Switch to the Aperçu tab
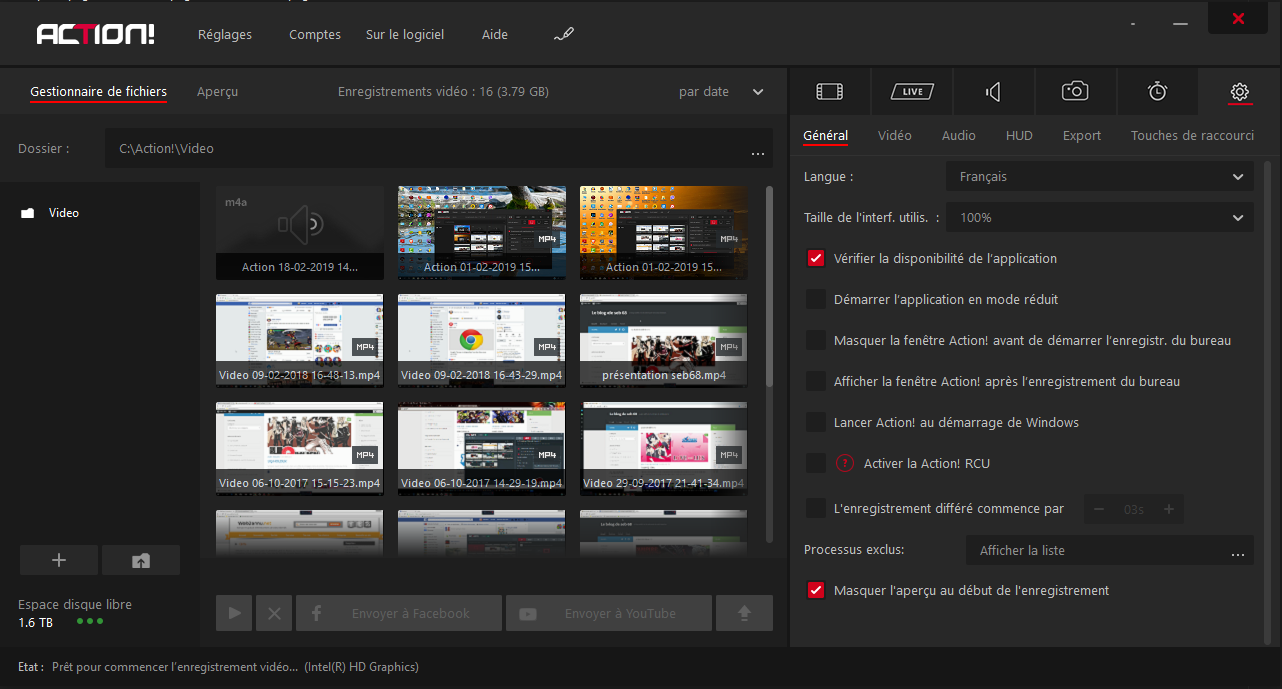This screenshot has height=689, width=1282. pyautogui.click(x=217, y=92)
